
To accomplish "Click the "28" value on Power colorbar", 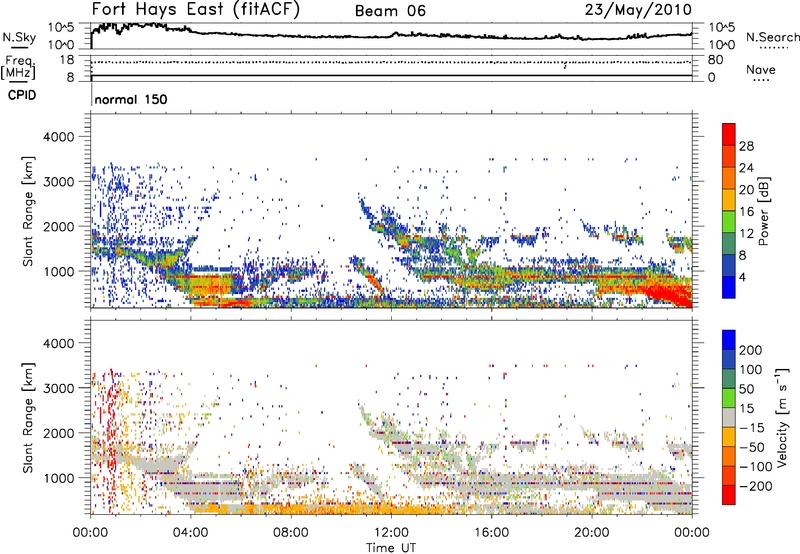I will point(746,146).
